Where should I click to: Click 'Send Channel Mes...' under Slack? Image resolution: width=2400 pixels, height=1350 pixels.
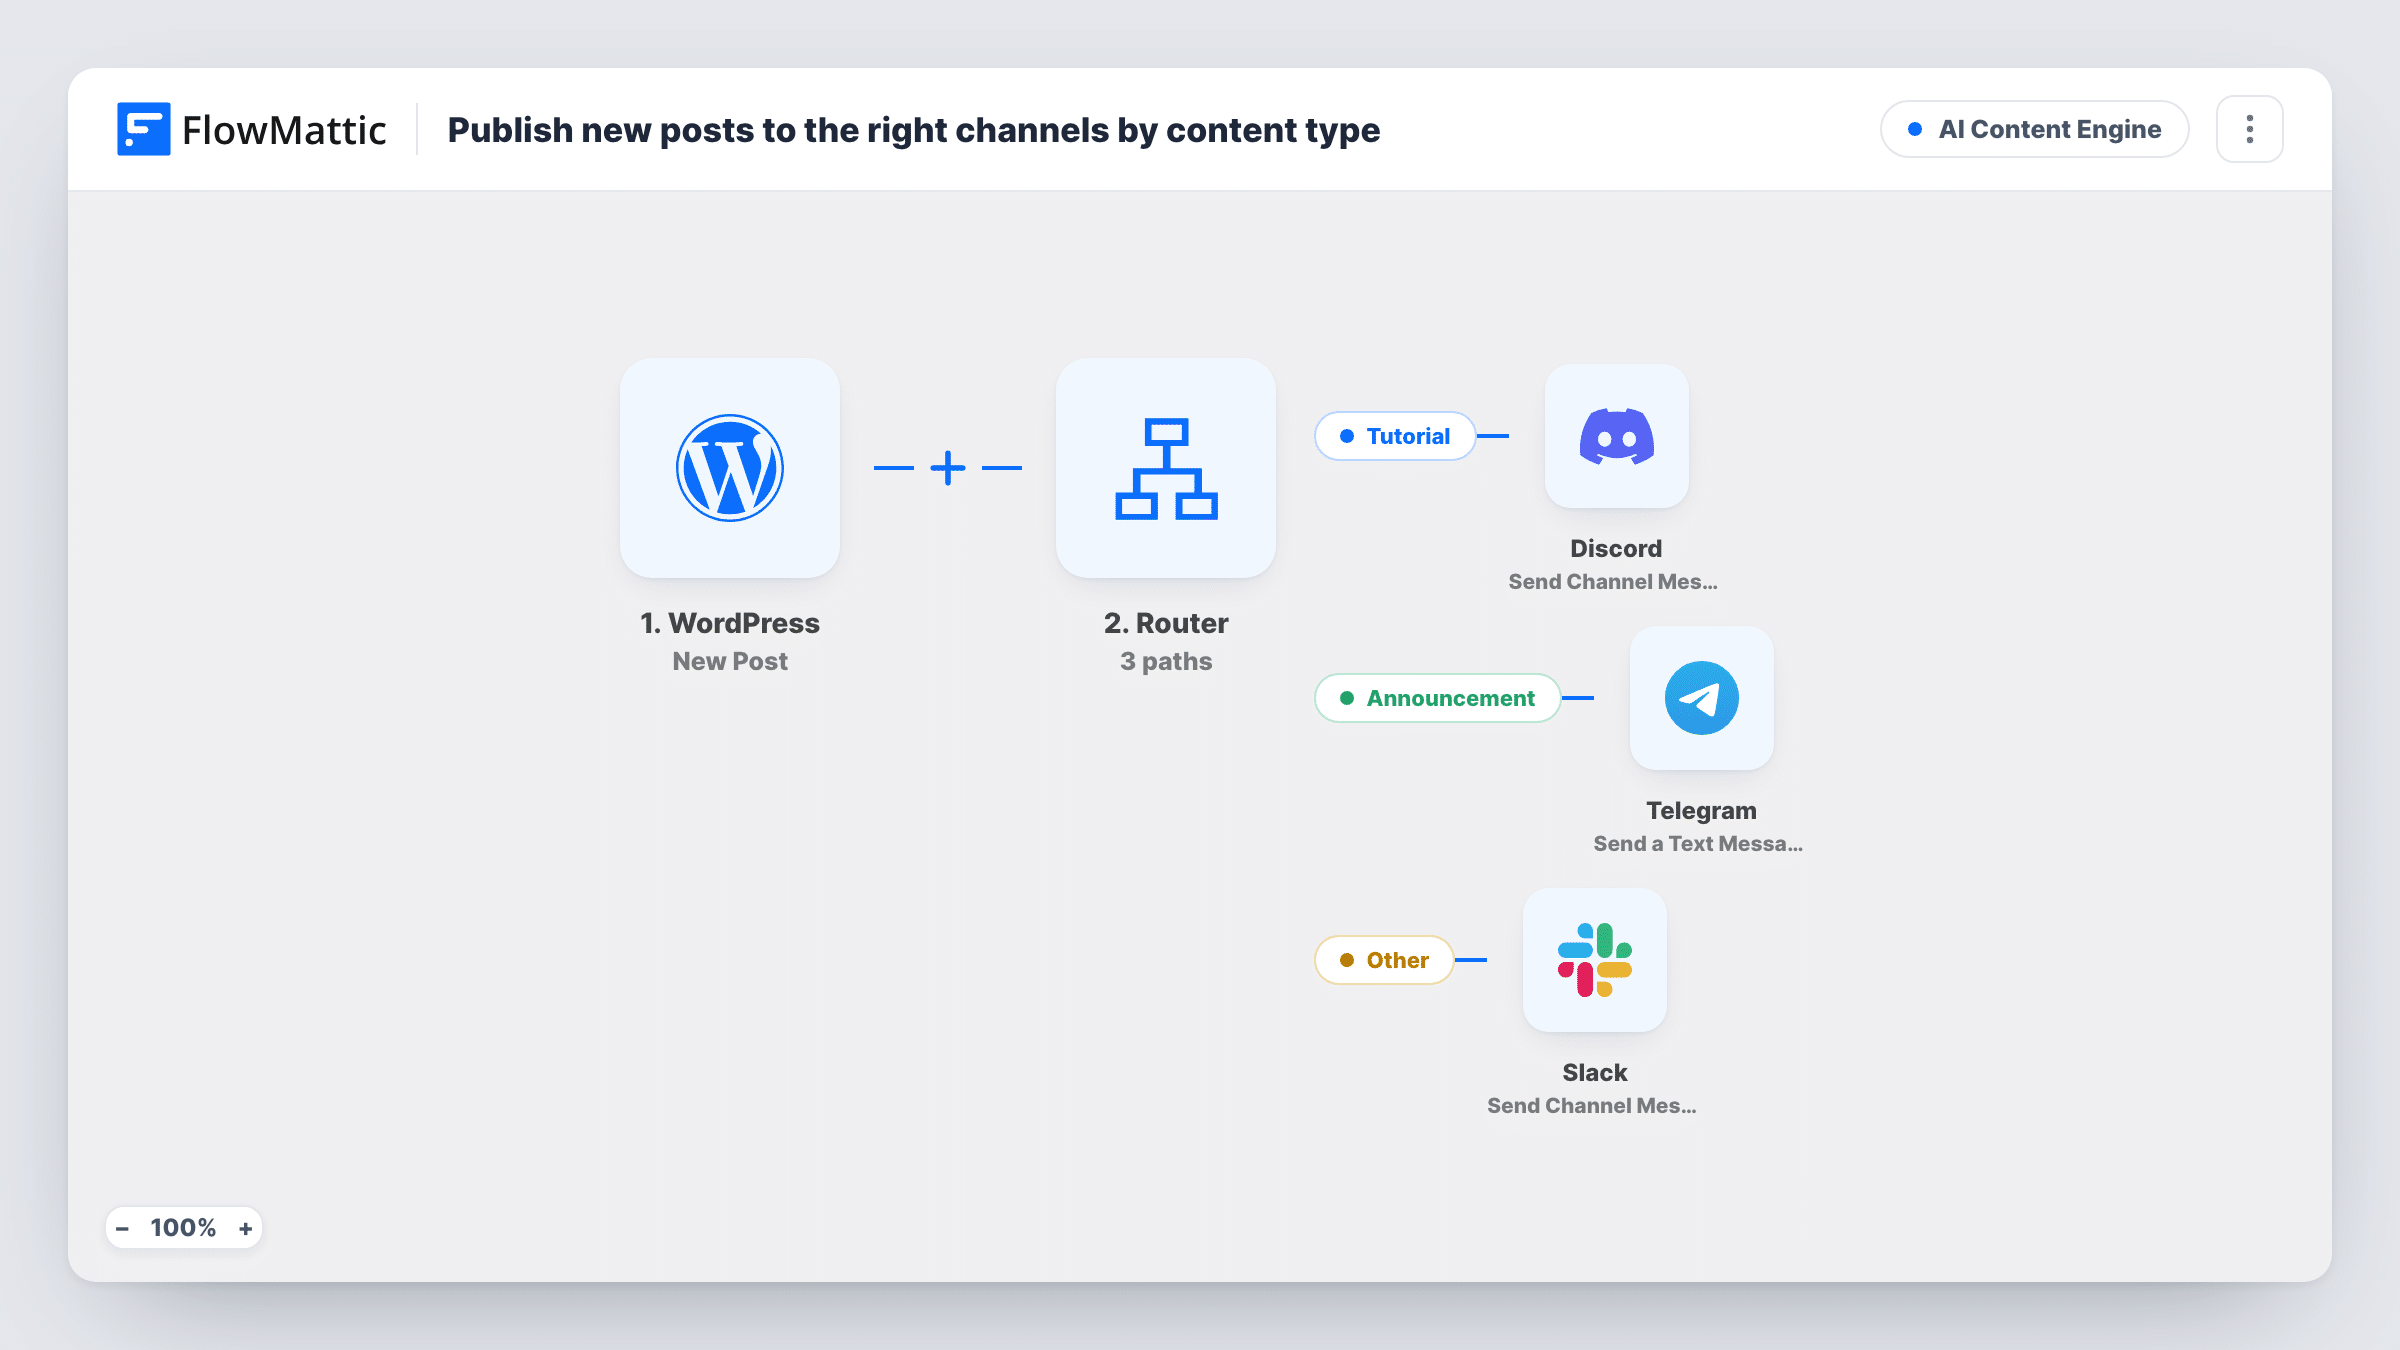tap(1592, 1105)
